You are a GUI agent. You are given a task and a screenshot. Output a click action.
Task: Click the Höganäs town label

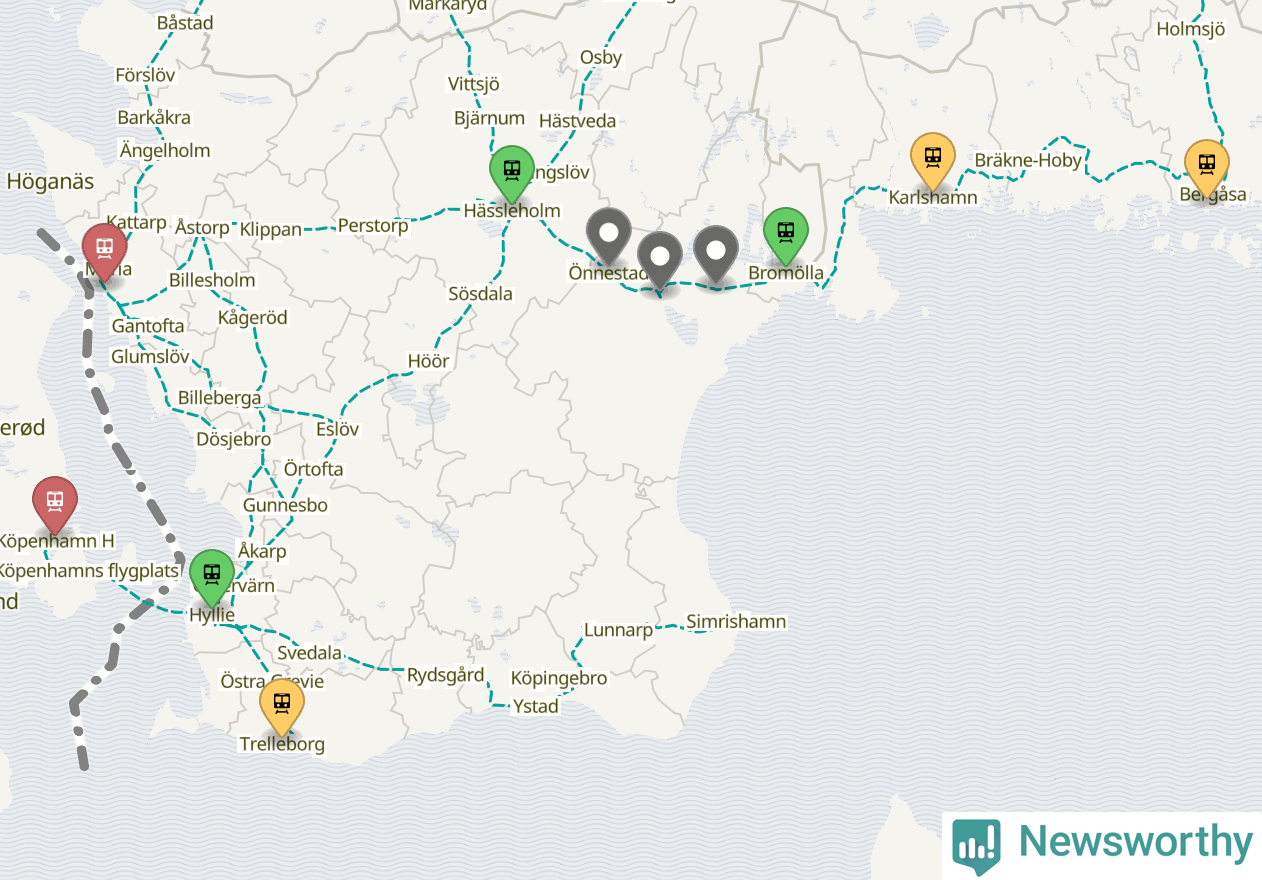pyautogui.click(x=50, y=182)
